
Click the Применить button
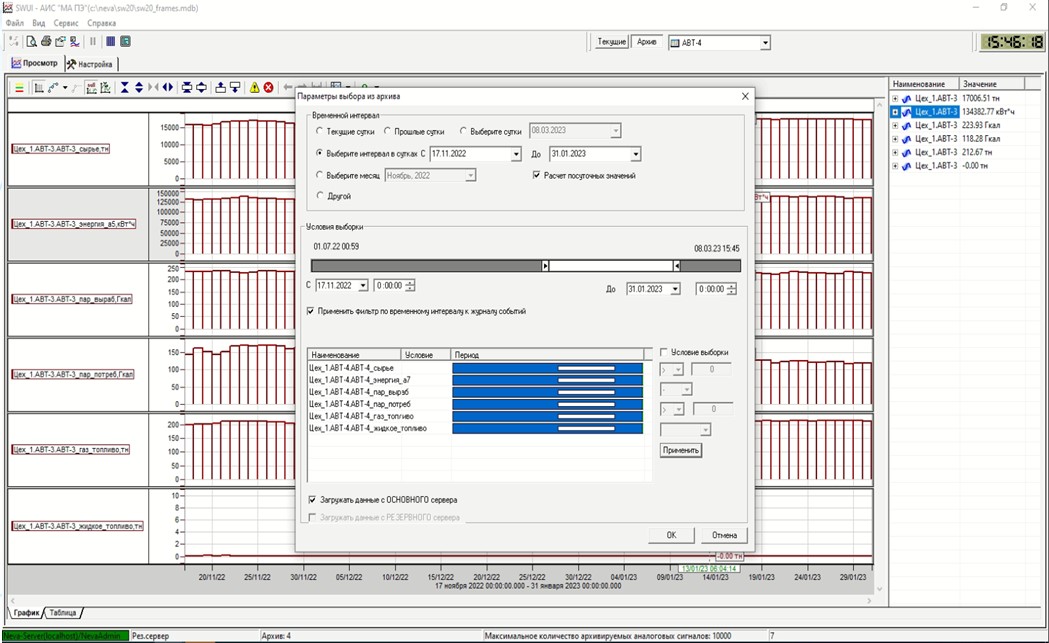click(680, 450)
